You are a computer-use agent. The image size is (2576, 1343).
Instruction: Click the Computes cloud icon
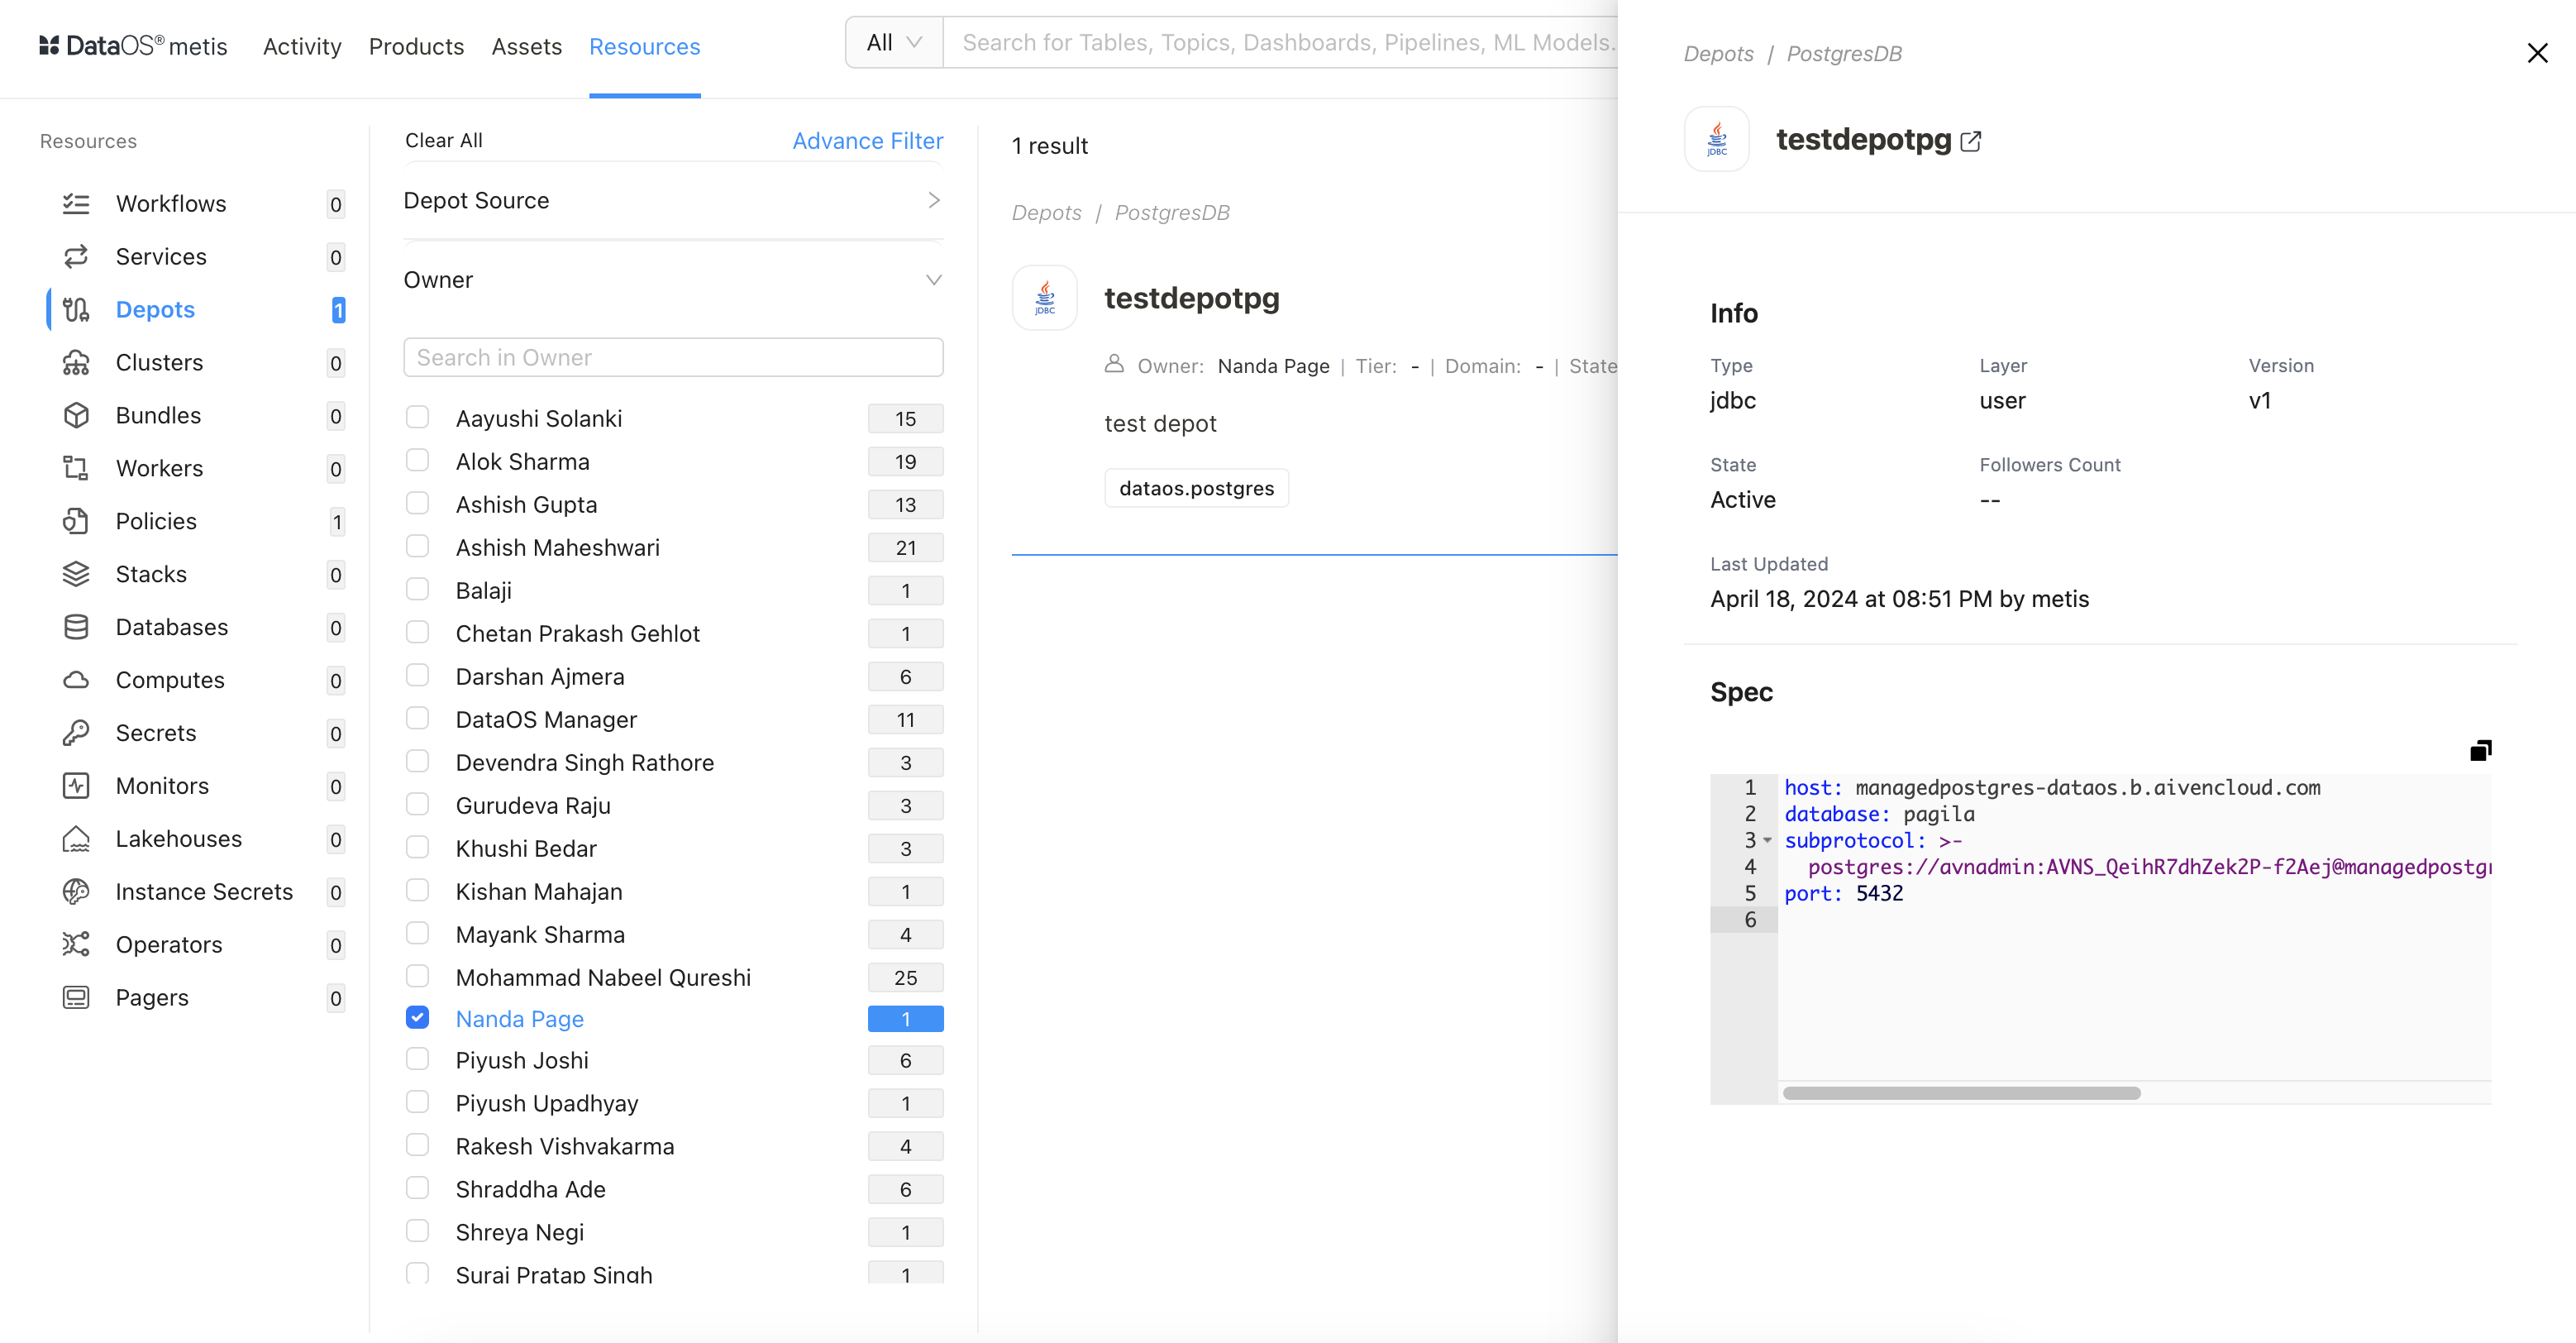click(x=76, y=681)
